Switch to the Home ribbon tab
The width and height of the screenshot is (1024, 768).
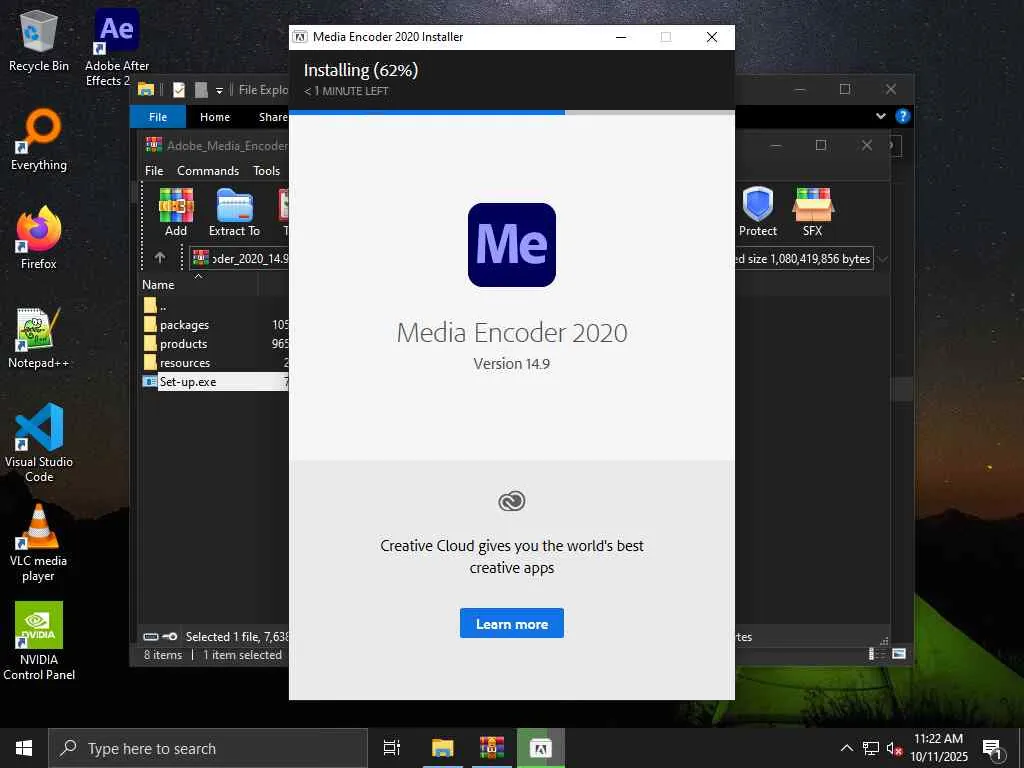[x=215, y=117]
